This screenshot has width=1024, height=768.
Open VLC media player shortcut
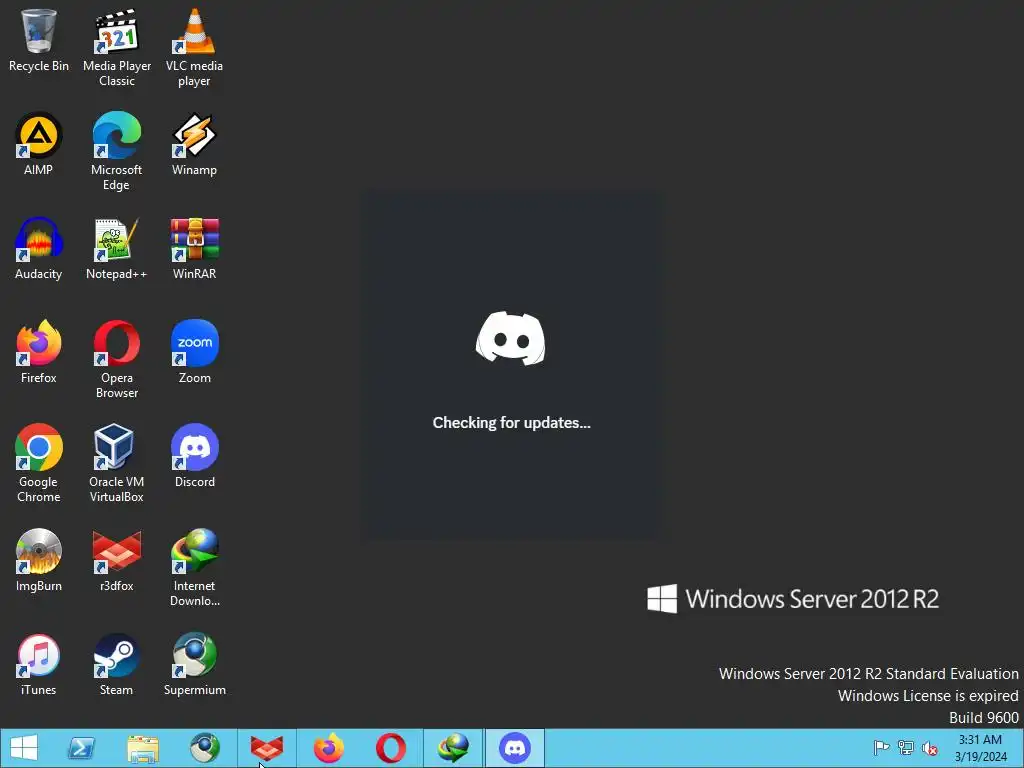195,47
